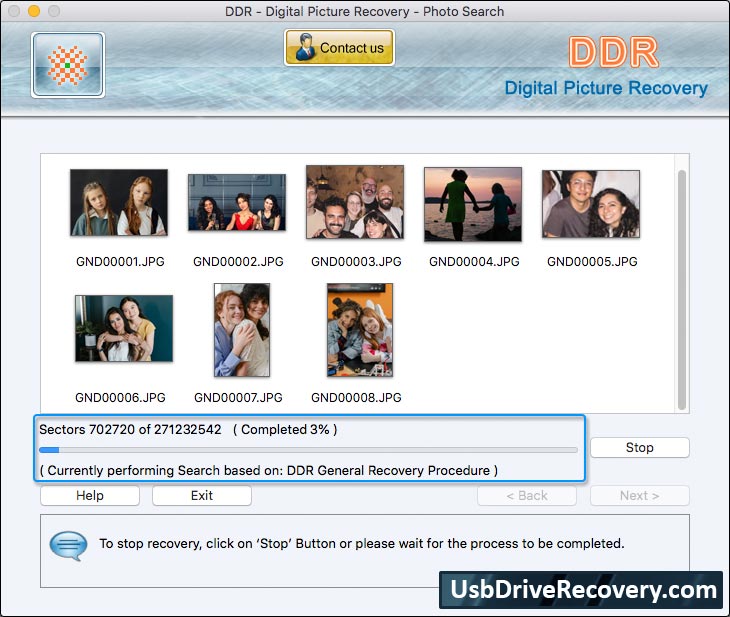Select the GND00002.JPG thumbnail image
730x617 pixels.
(x=237, y=203)
